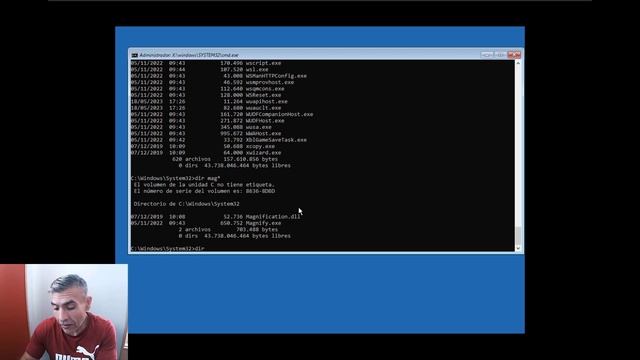
Task: Click the Magnify.exe entry
Action: [x=263, y=223]
